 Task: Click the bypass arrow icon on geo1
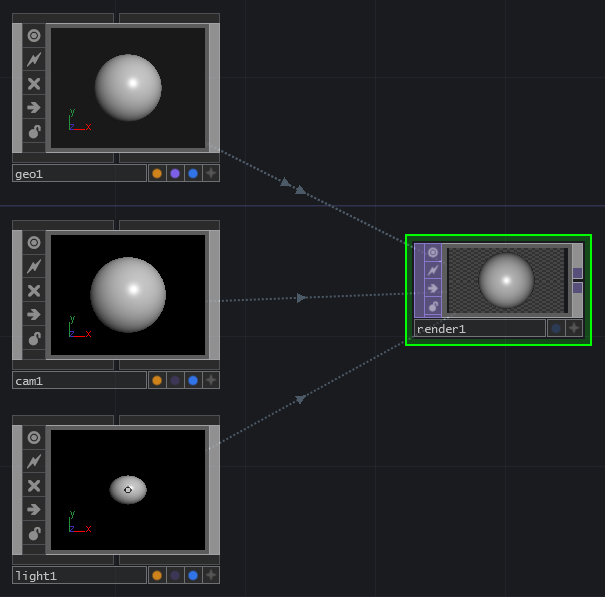[x=34, y=107]
